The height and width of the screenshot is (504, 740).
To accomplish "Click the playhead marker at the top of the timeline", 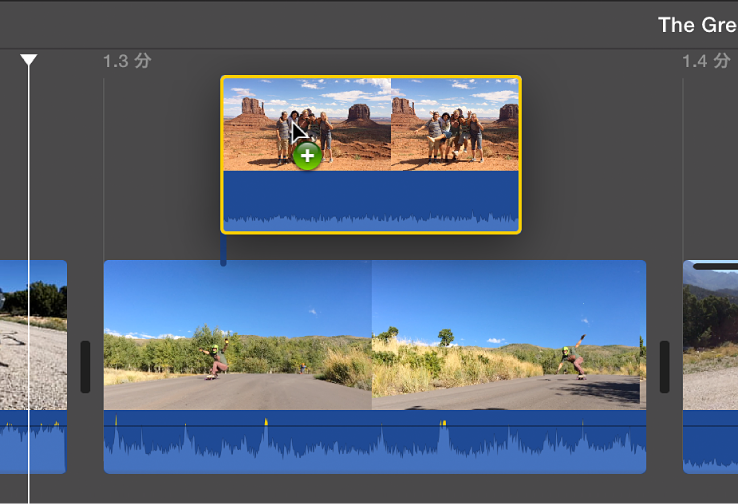I will [x=29, y=59].
